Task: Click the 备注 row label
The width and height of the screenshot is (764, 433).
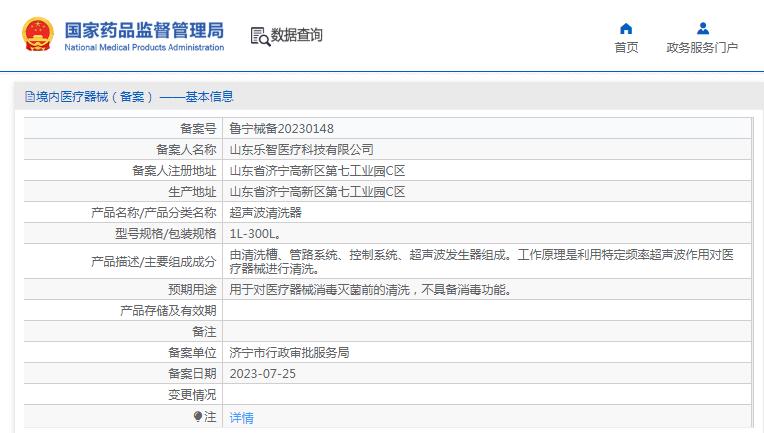Action: [204, 332]
